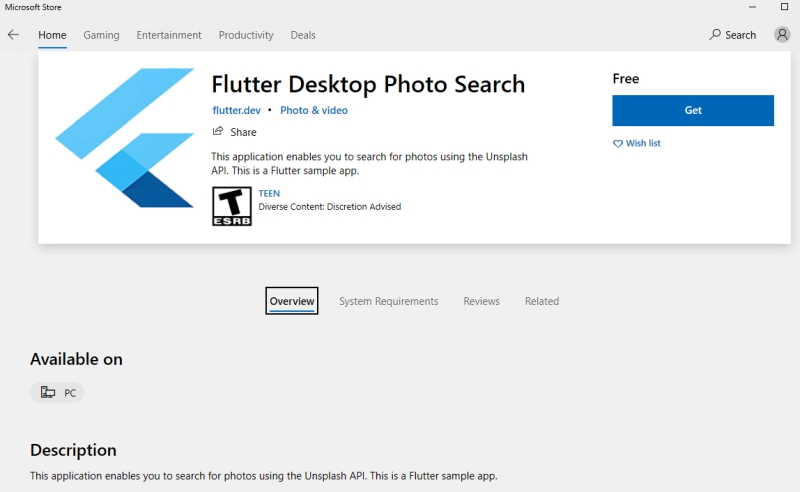The width and height of the screenshot is (800, 492).
Task: Click the Diverse Content: Discretion Advised text
Action: pos(330,207)
